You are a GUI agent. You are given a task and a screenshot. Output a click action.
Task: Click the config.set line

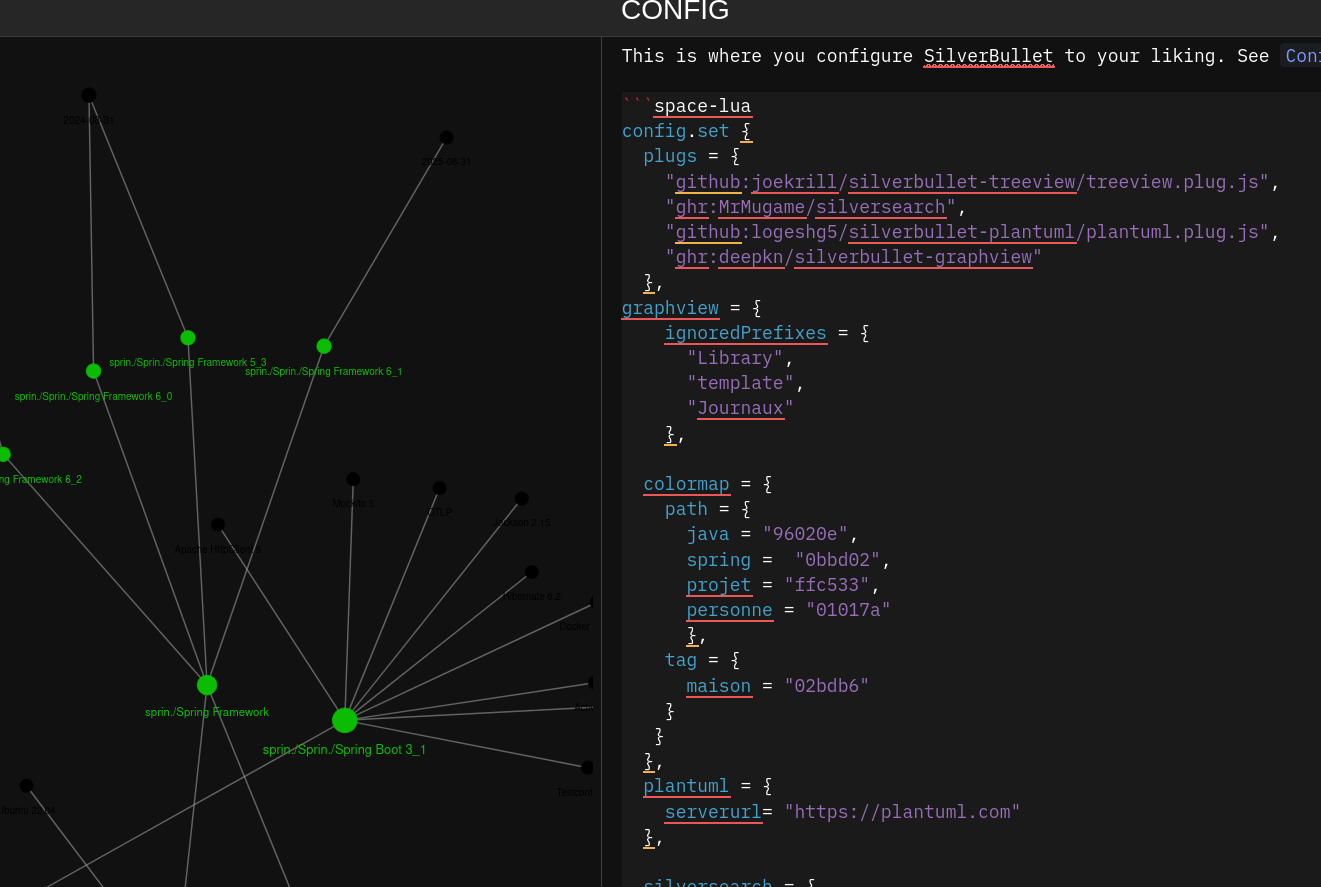(x=686, y=131)
